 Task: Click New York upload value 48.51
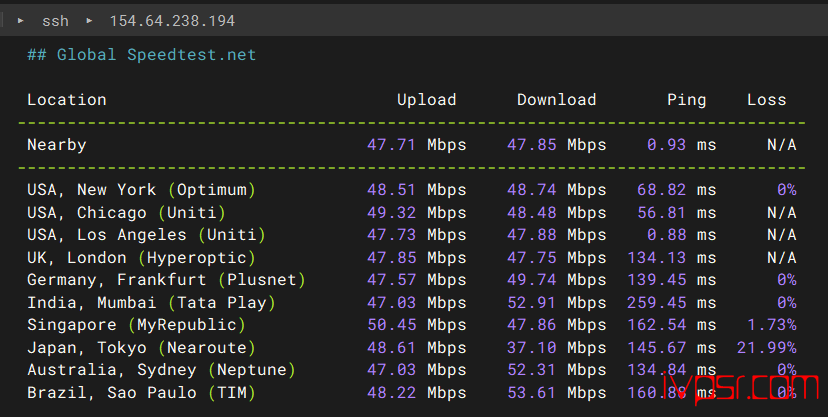(x=391, y=189)
